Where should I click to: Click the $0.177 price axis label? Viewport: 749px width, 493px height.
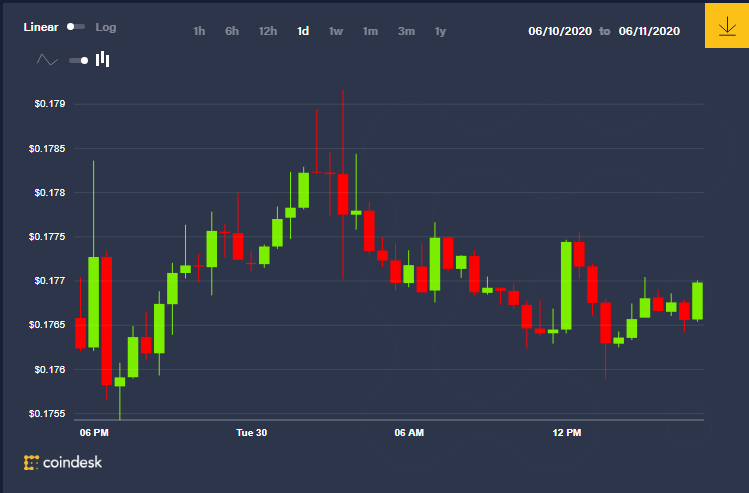50,280
